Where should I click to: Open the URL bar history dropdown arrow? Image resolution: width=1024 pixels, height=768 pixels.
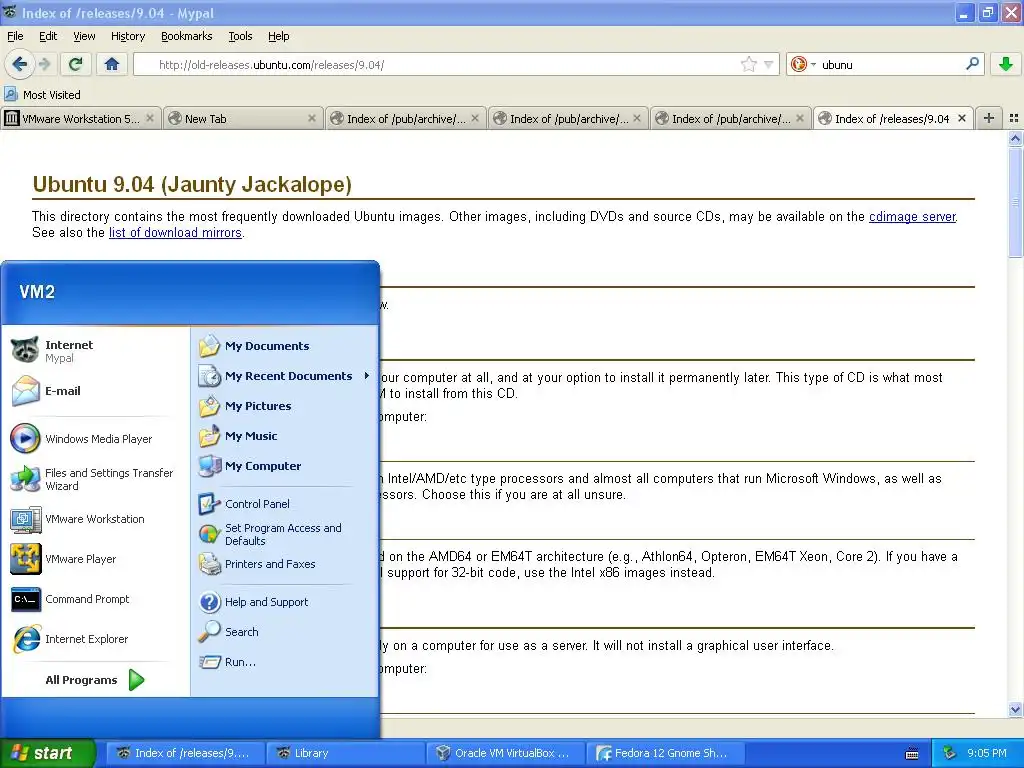point(769,64)
